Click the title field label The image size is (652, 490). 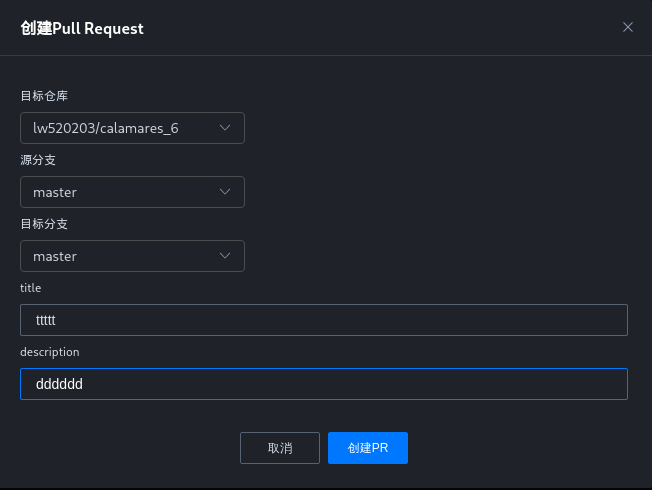pos(30,288)
